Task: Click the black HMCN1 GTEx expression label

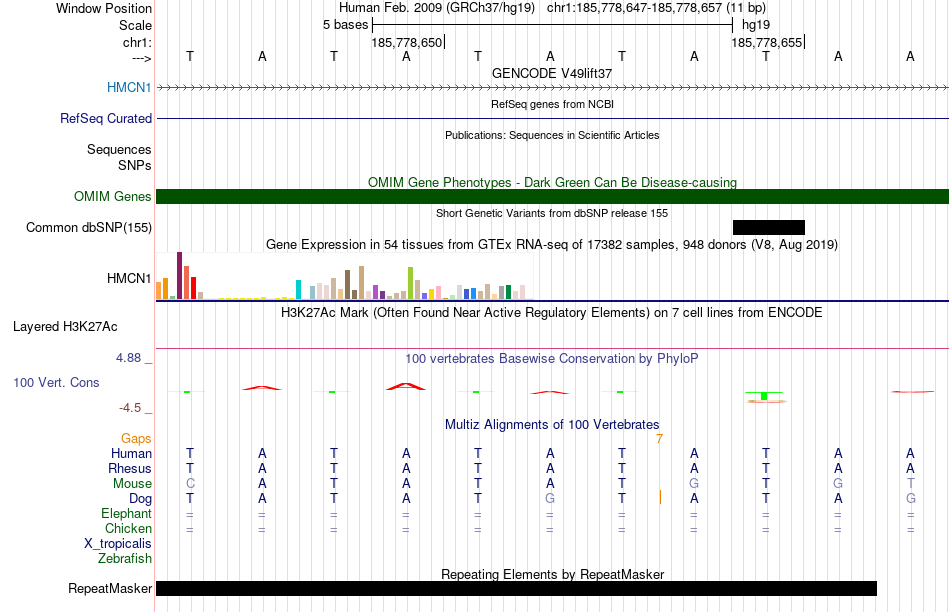Action: click(129, 278)
